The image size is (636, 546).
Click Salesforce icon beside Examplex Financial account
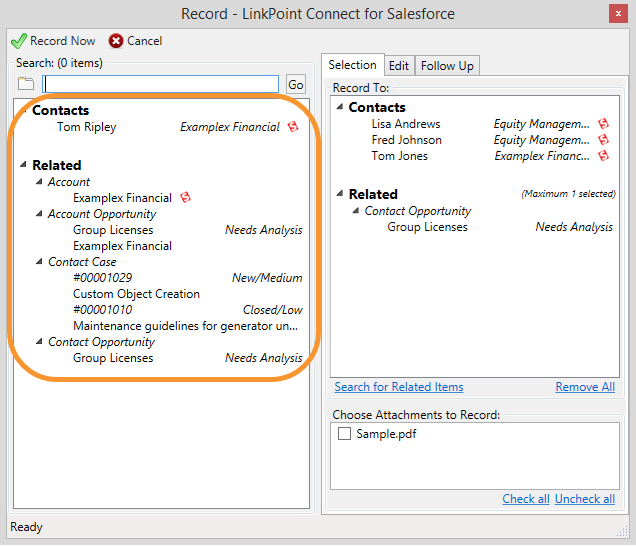click(x=185, y=198)
